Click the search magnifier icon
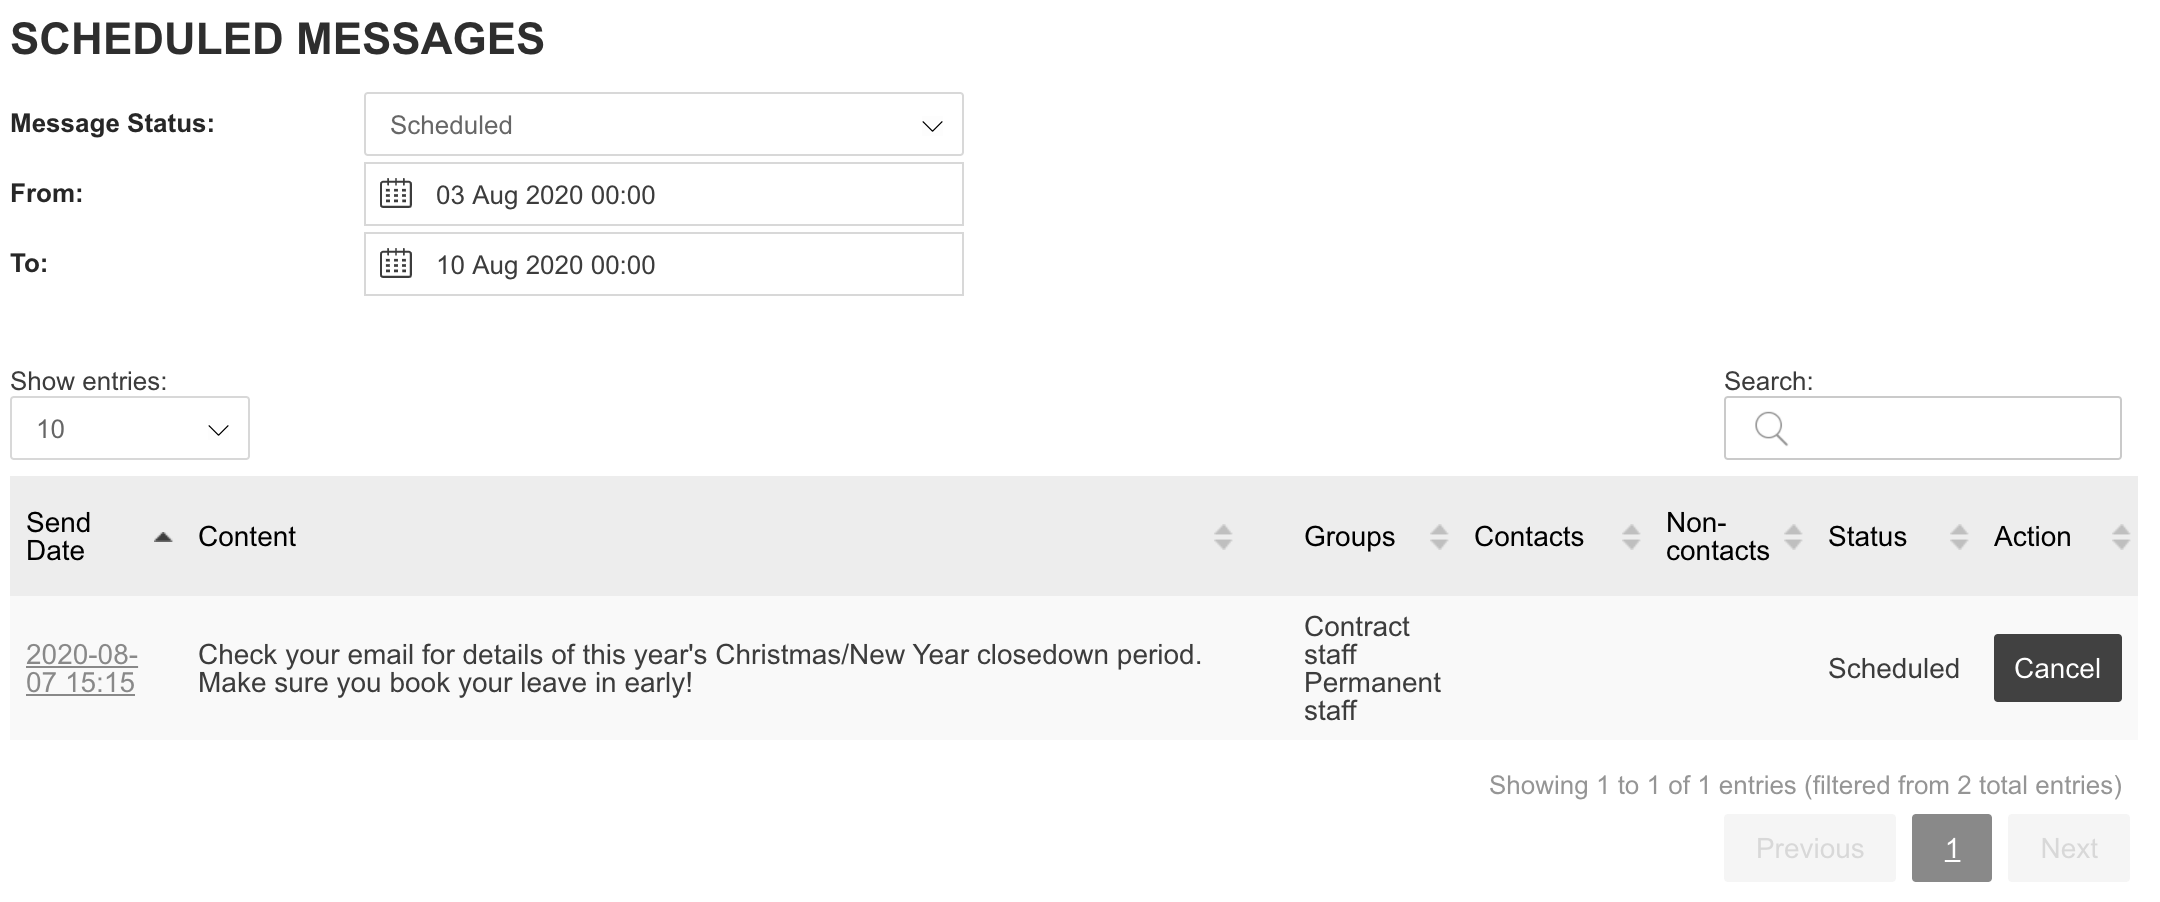This screenshot has height=902, width=2160. click(1771, 428)
